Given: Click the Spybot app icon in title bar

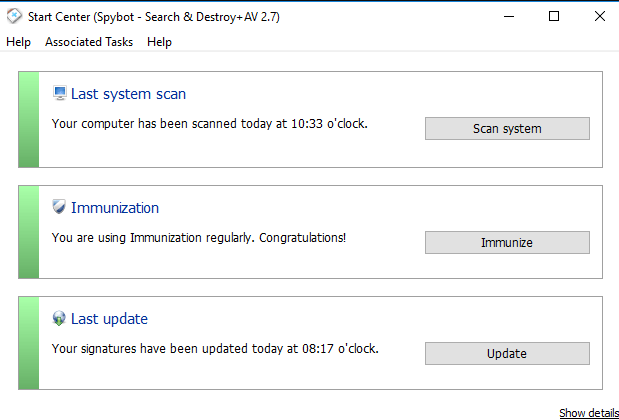Looking at the screenshot, I should coord(14,16).
